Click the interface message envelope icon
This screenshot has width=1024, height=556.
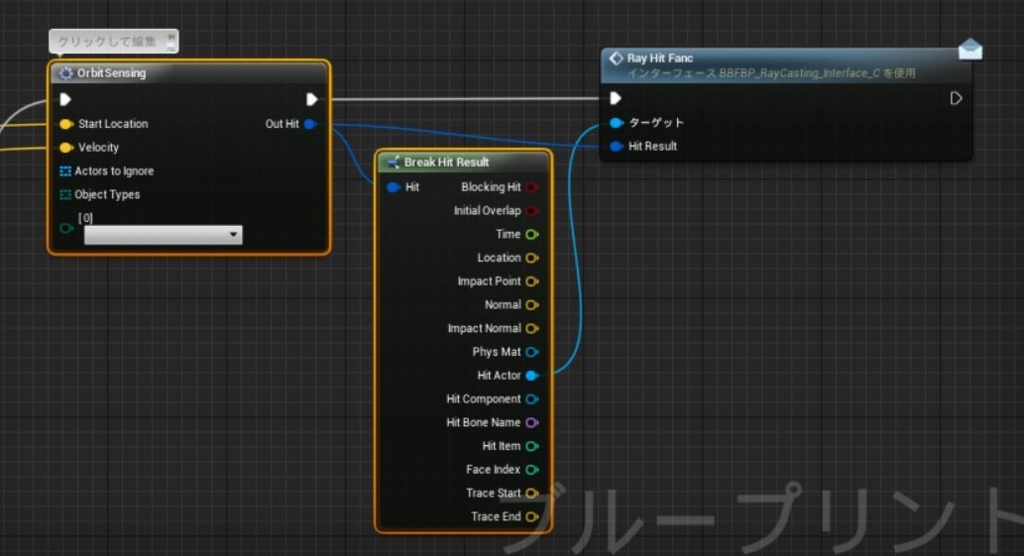[x=970, y=49]
